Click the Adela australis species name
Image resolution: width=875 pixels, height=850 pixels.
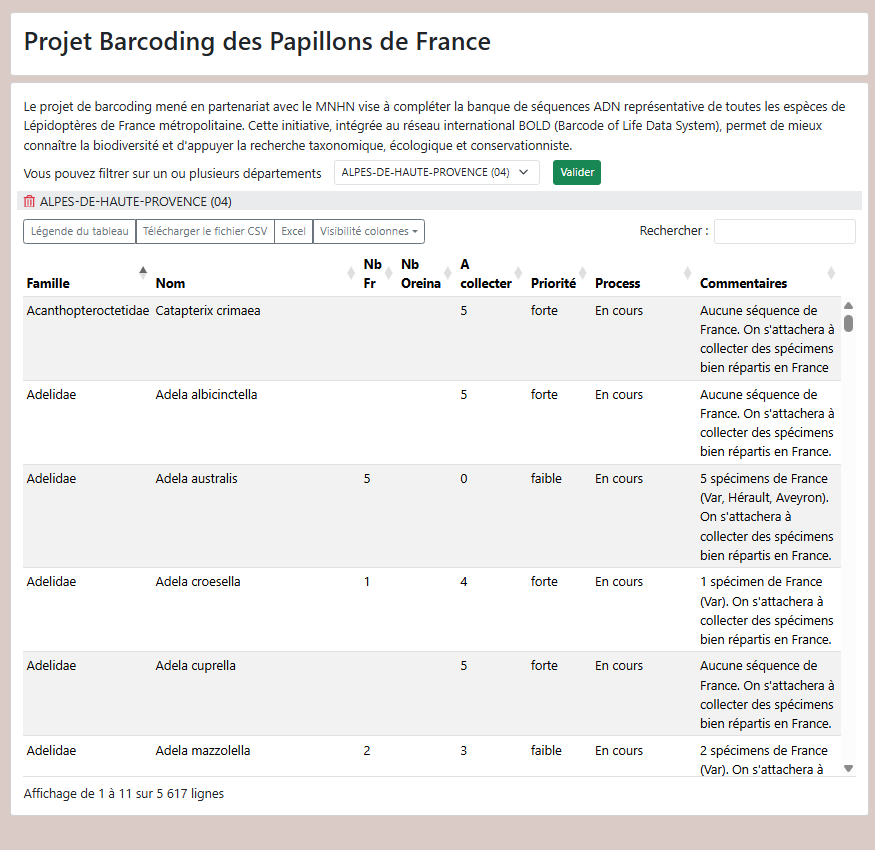(x=196, y=479)
